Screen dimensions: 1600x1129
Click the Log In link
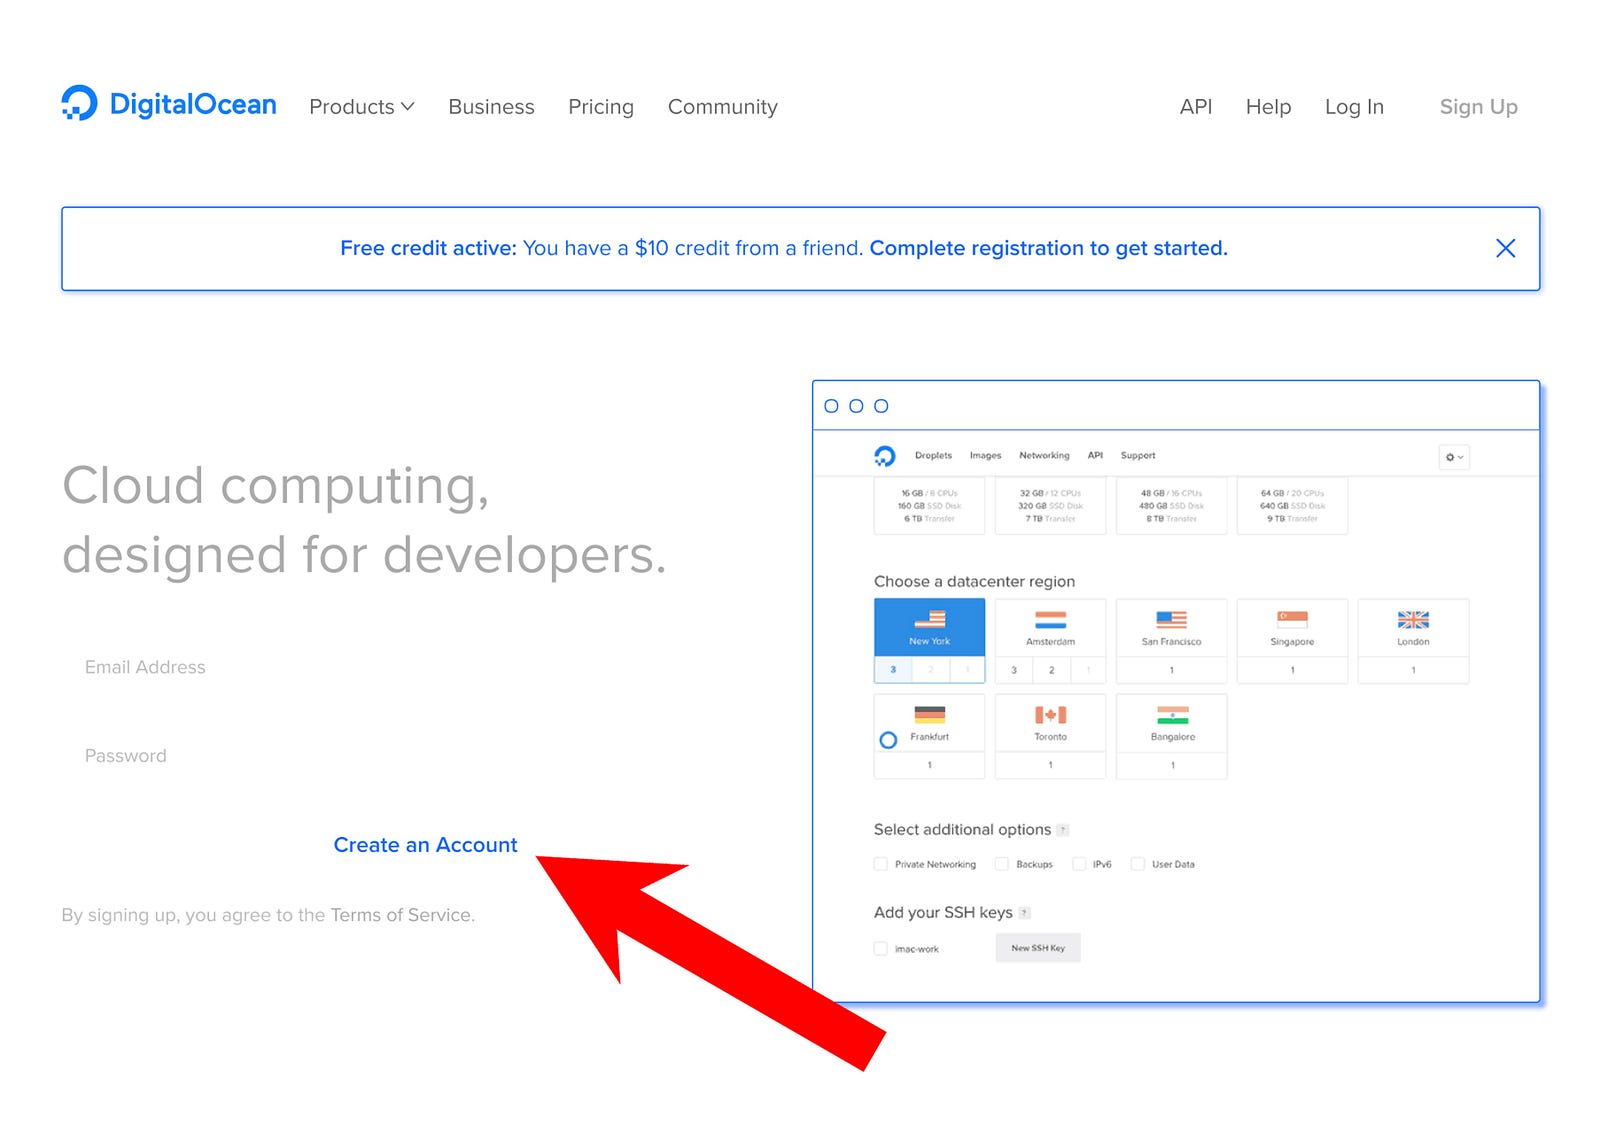(x=1354, y=107)
